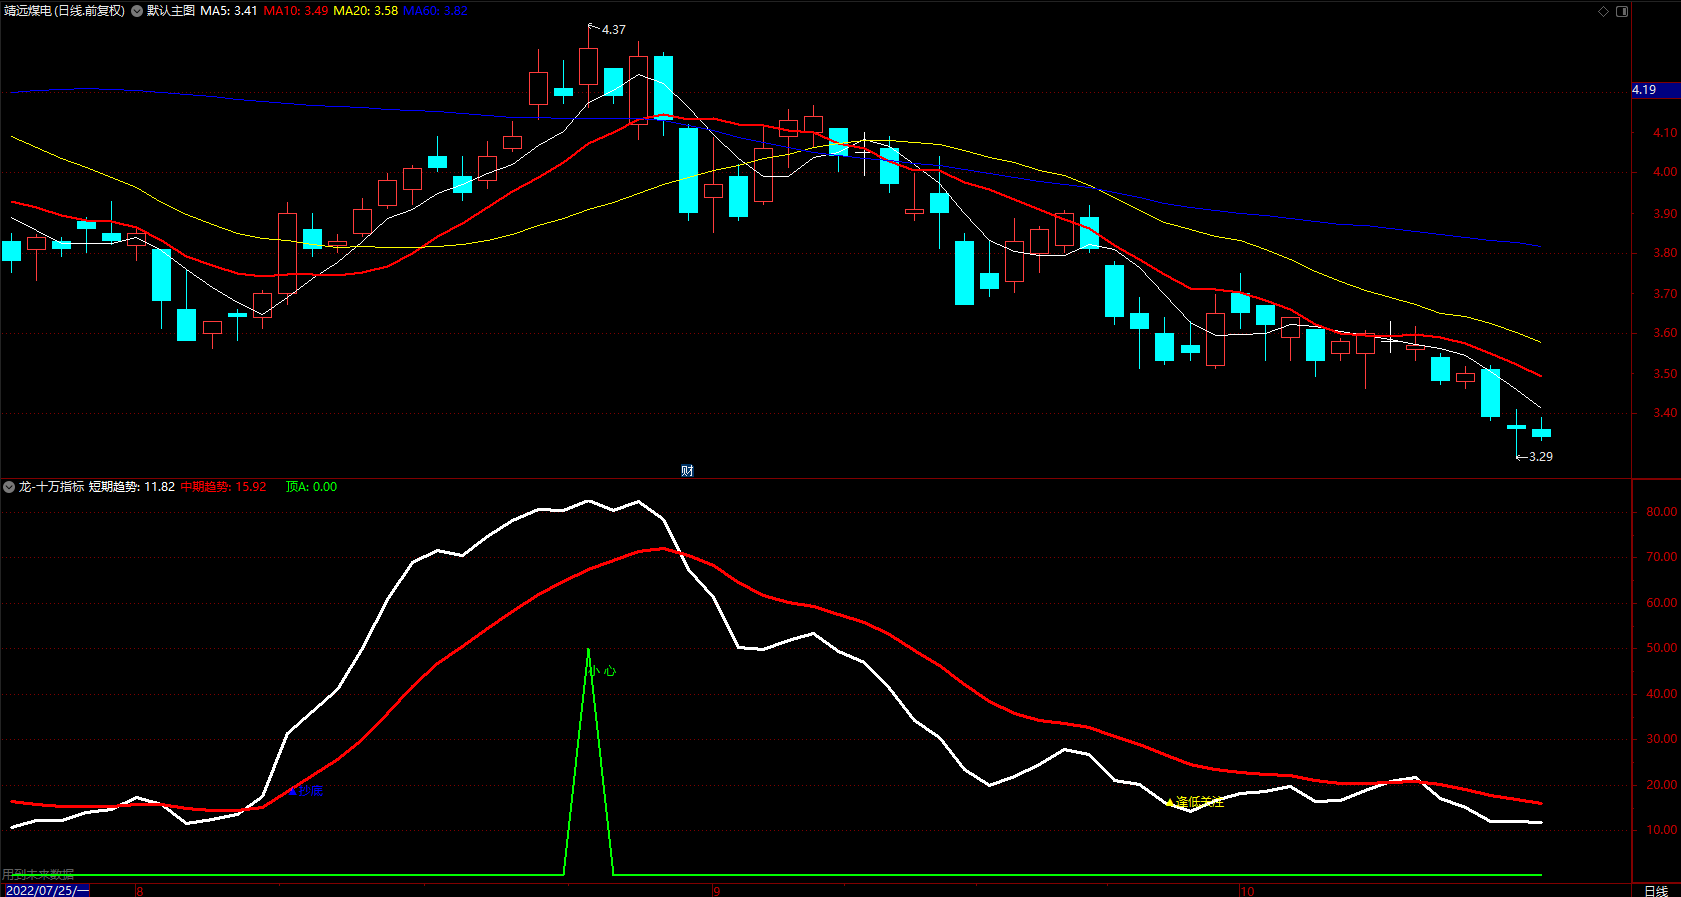The height and width of the screenshot is (897, 1681).
Task: Click the yellow 逢低关注 signal label
Action: pyautogui.click(x=1196, y=802)
